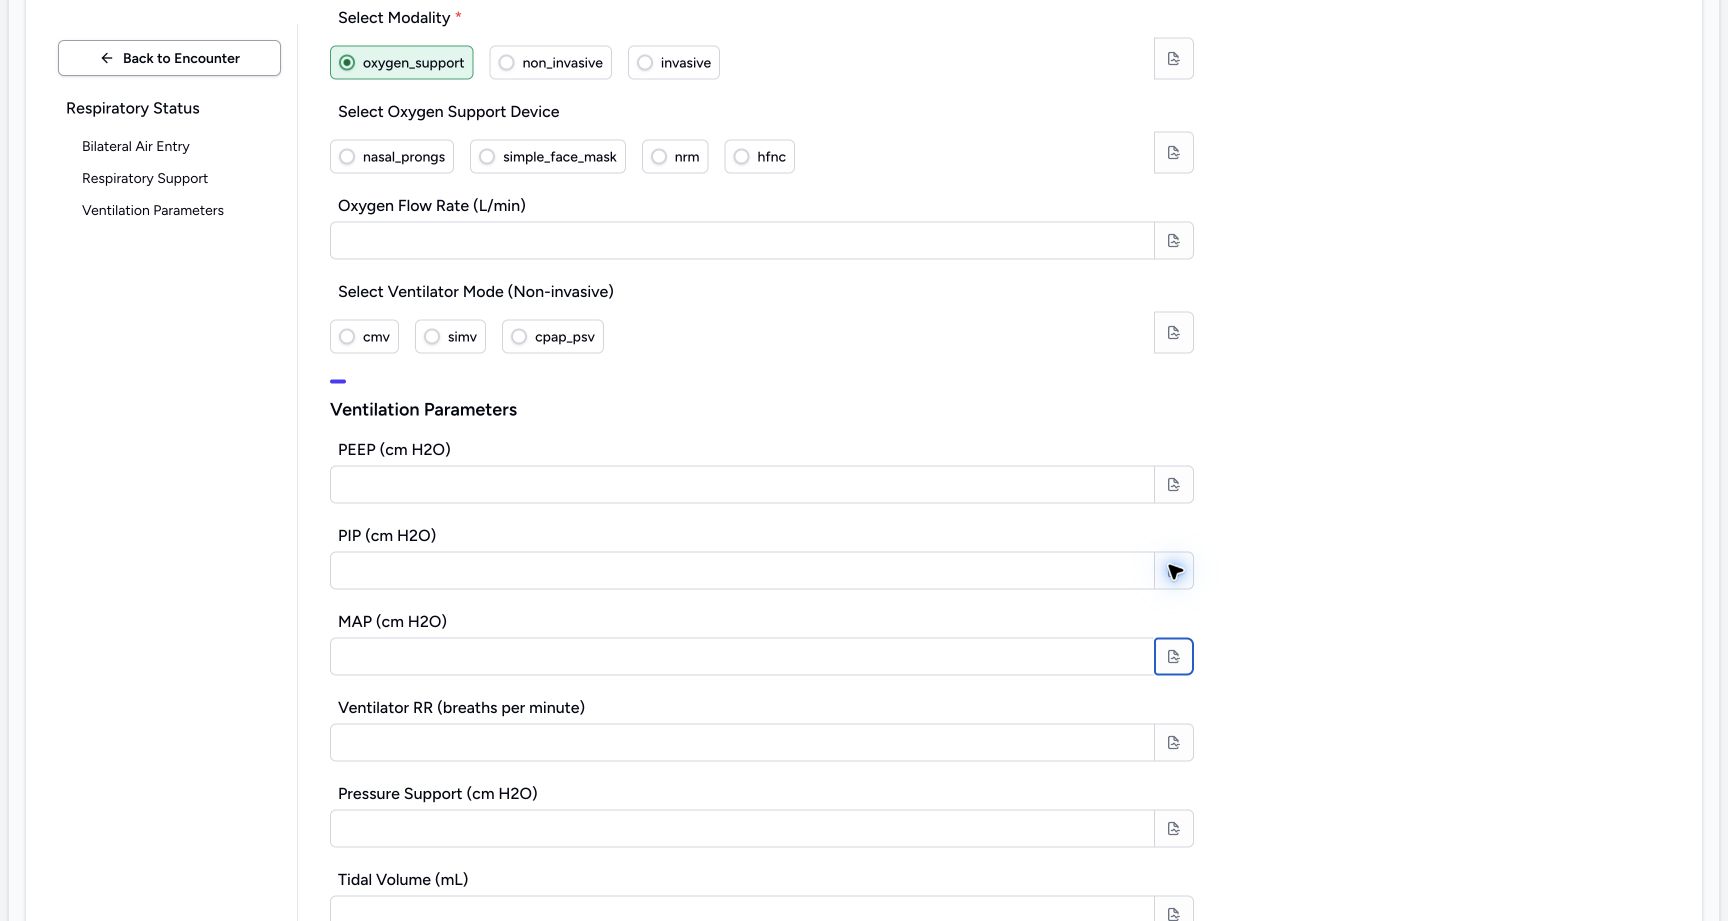Screen dimensions: 1728x921
Task: Navigate to Ventilation Parameters in sidebar
Action: point(153,210)
